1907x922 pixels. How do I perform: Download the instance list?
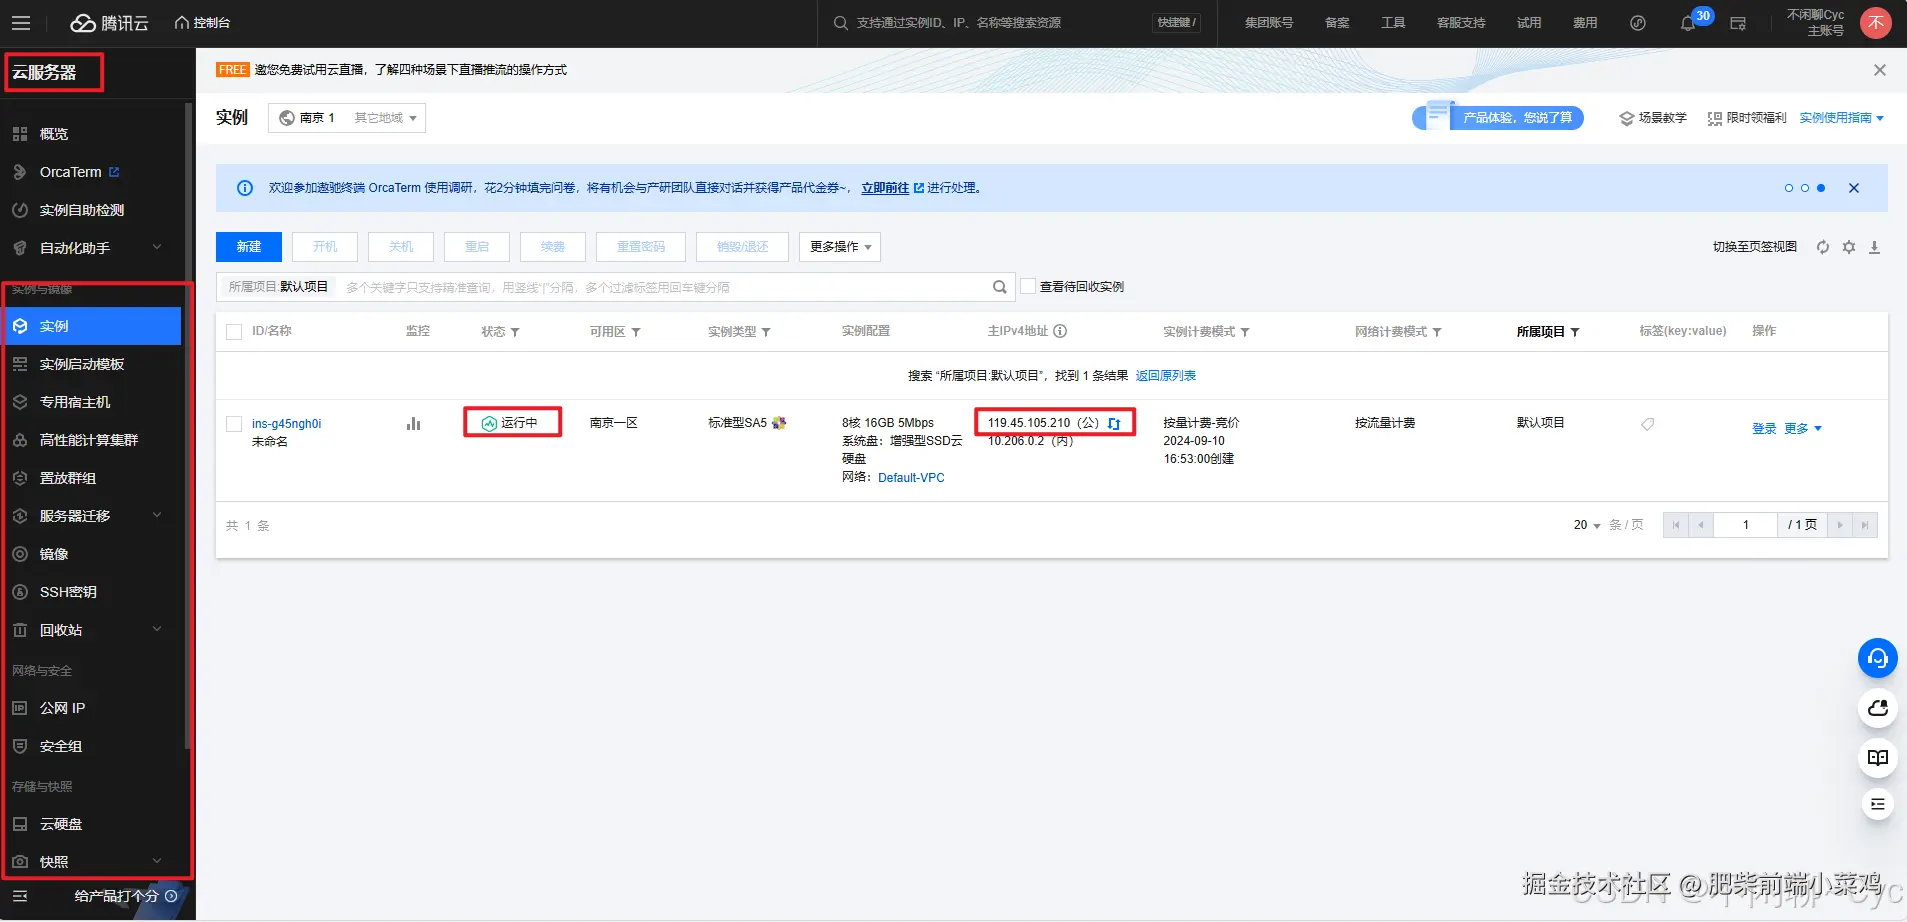coord(1875,247)
